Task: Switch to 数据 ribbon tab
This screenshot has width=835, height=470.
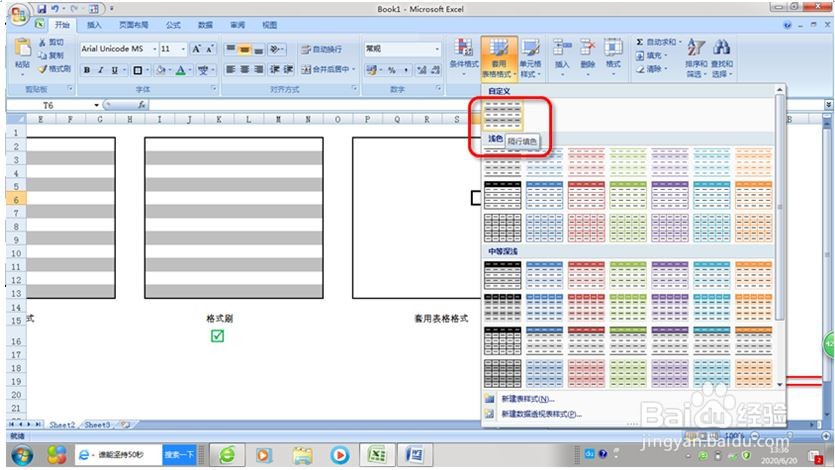Action: pos(205,25)
